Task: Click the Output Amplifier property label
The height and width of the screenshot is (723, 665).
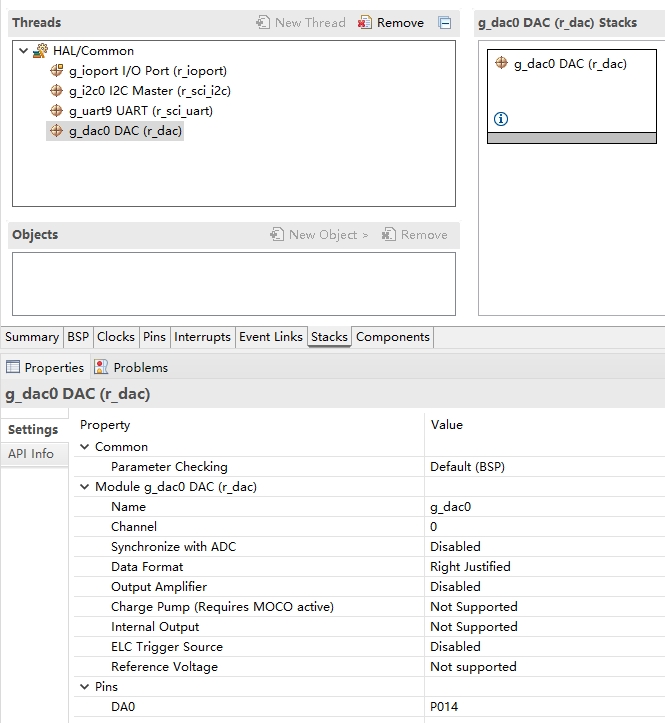Action: click(159, 587)
